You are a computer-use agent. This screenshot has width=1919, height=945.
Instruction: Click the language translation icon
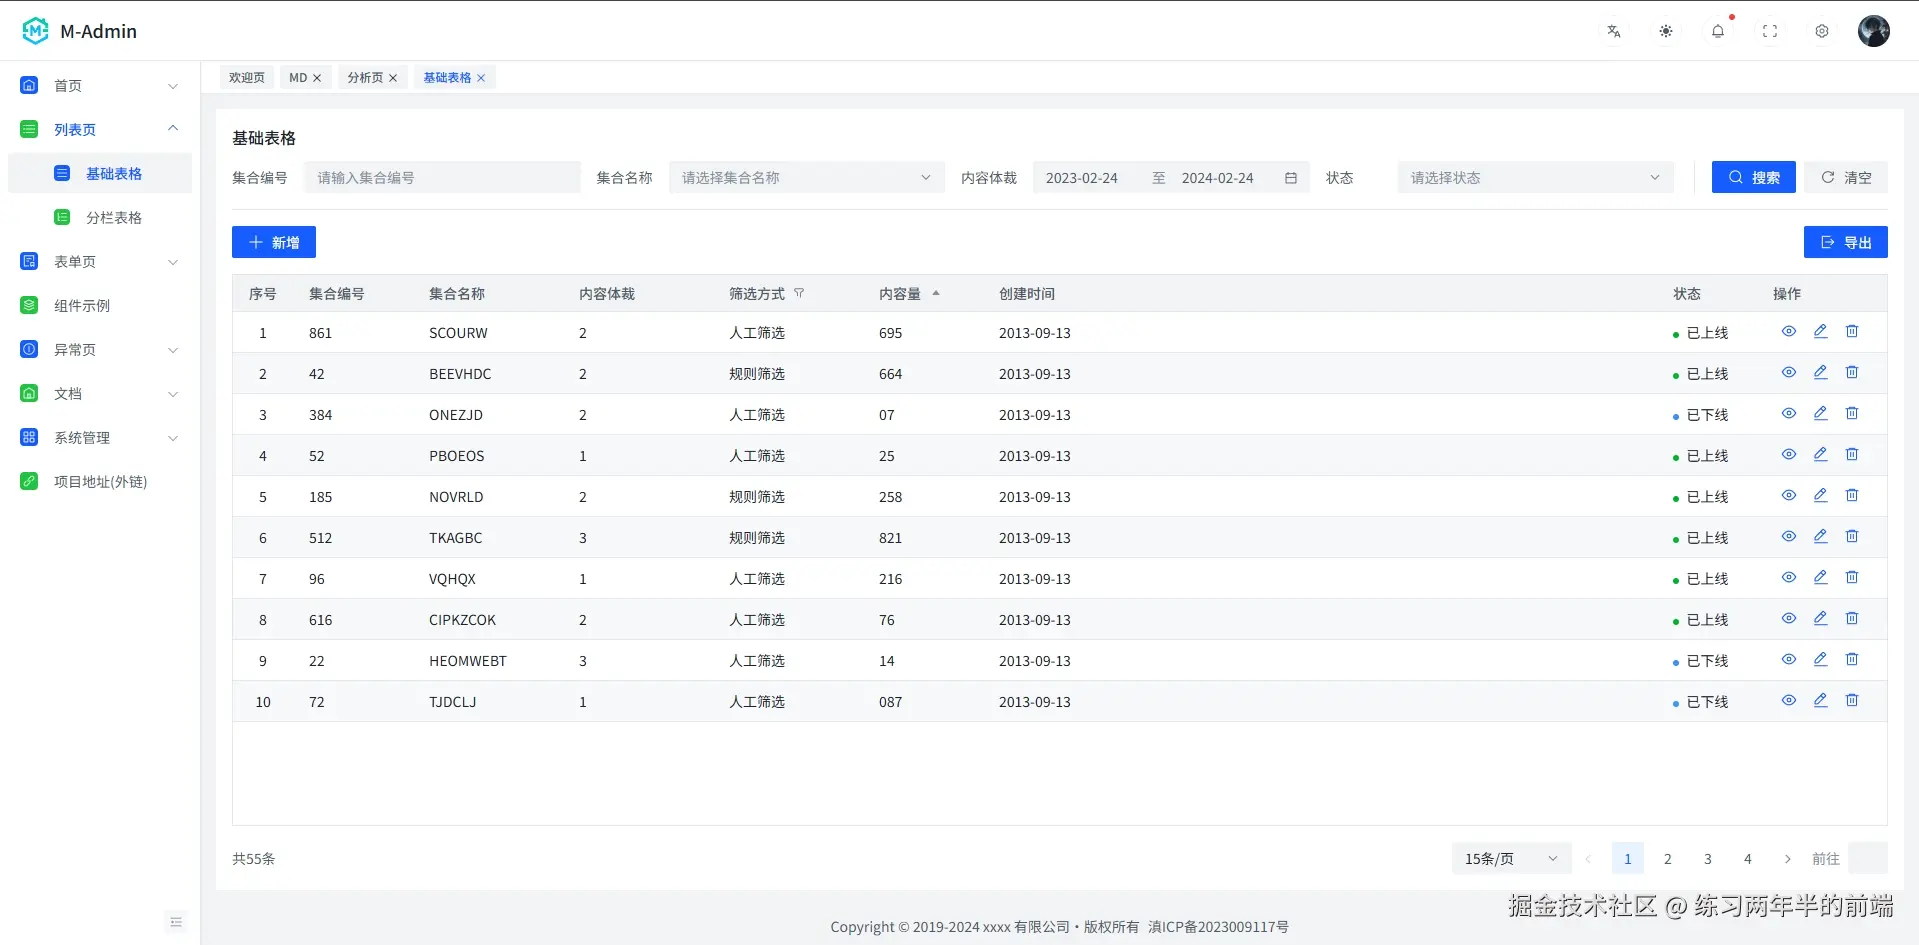pos(1613,31)
